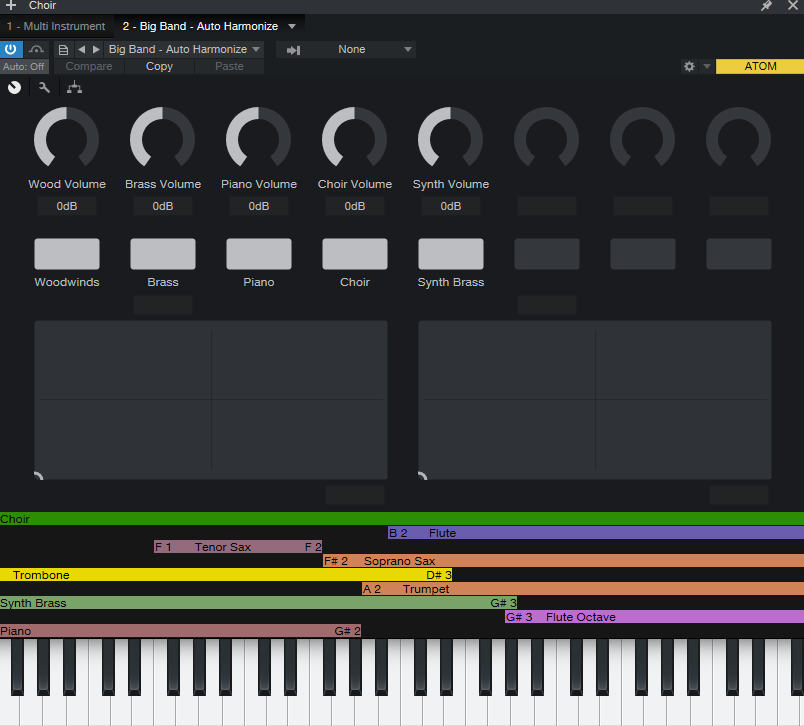
Task: Toggle the Piano macro button
Action: pos(258,254)
